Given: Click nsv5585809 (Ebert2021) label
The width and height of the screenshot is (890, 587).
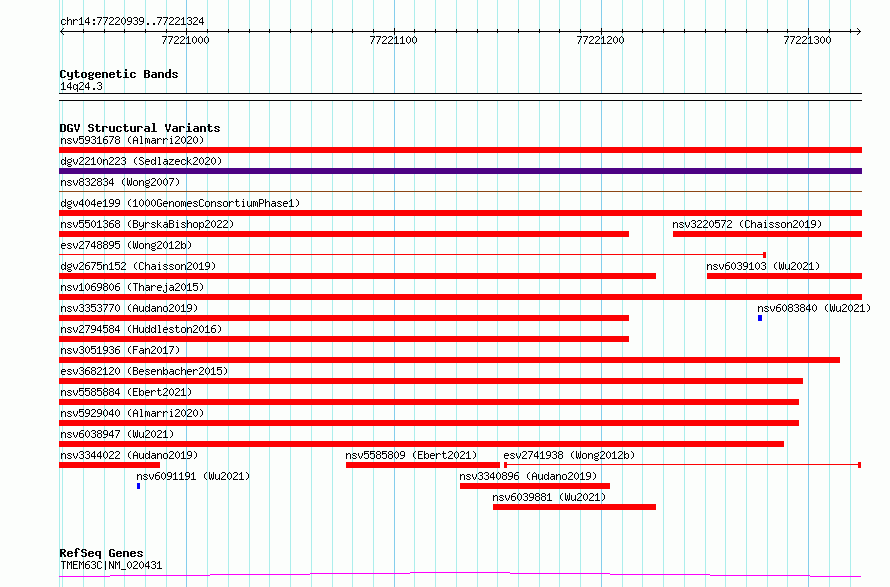Looking at the screenshot, I should click(x=411, y=455).
